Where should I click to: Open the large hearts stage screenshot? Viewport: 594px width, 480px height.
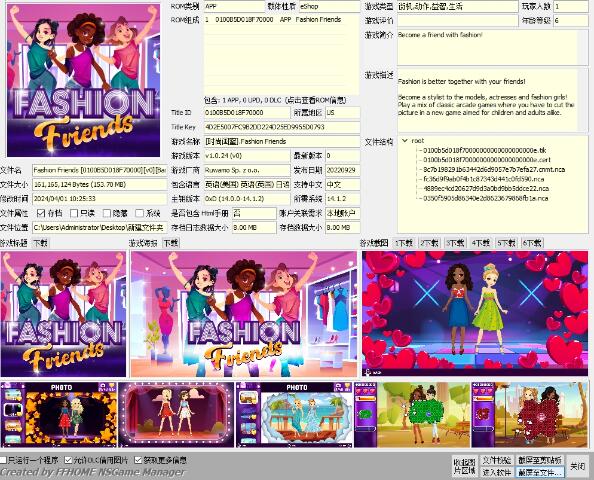tap(475, 314)
